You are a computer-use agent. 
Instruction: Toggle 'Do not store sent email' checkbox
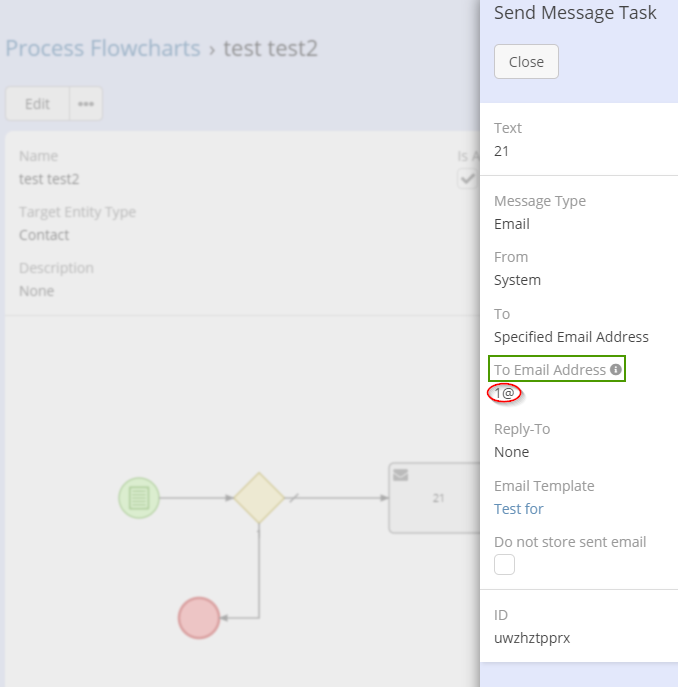505,565
